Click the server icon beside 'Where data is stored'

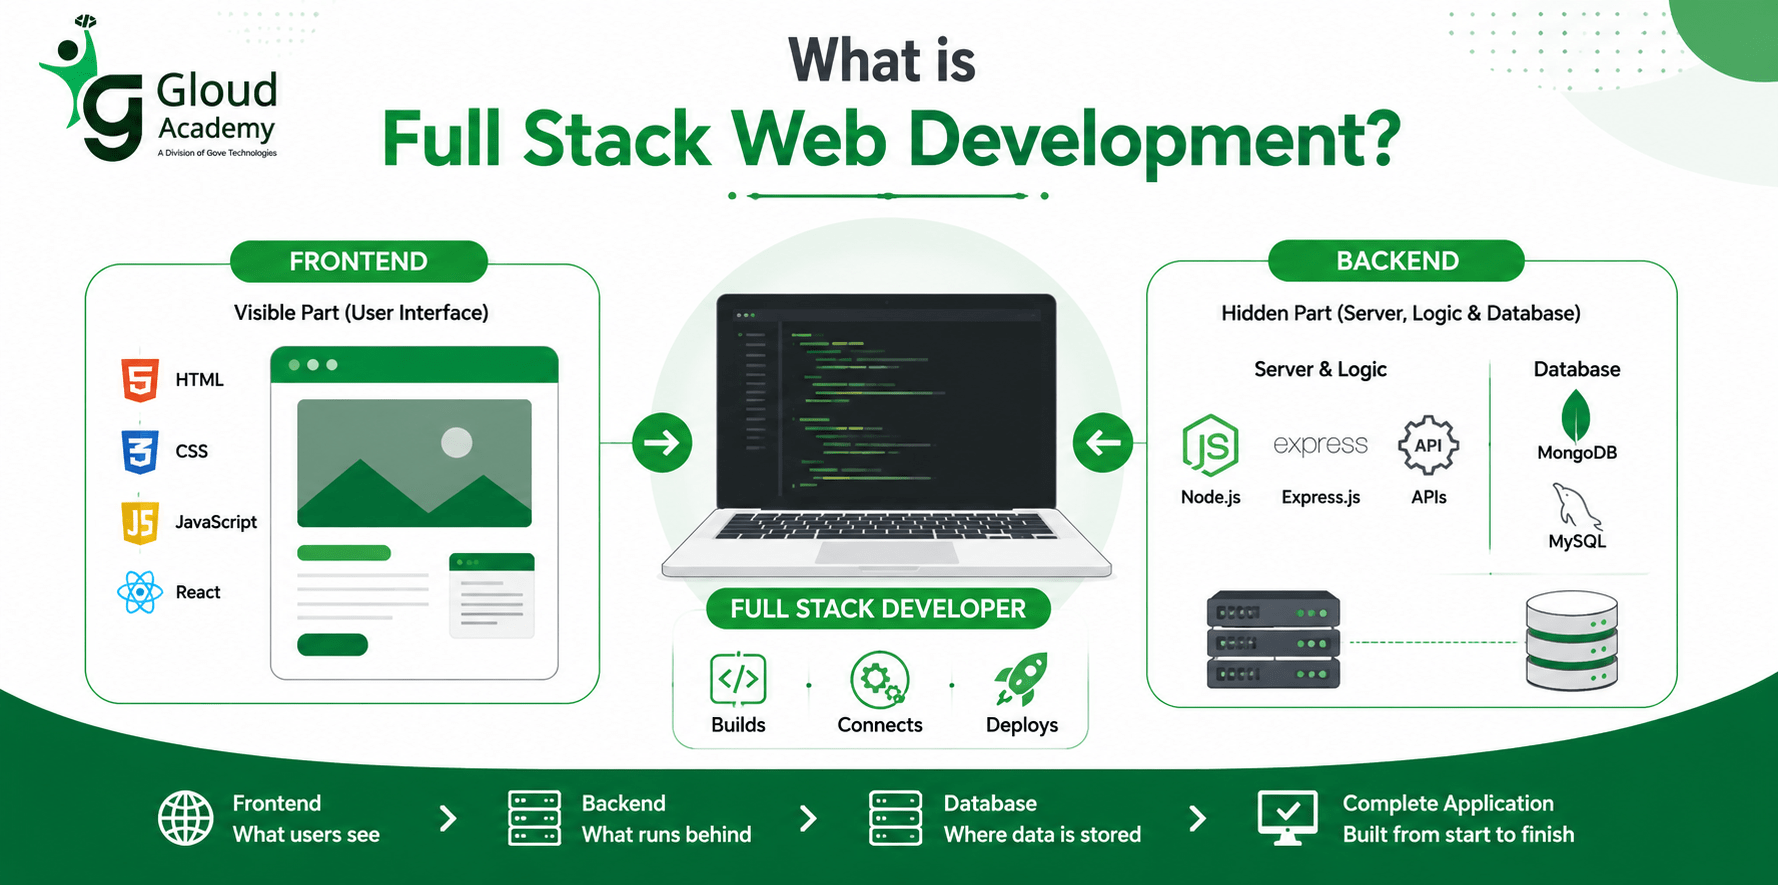[x=895, y=818]
